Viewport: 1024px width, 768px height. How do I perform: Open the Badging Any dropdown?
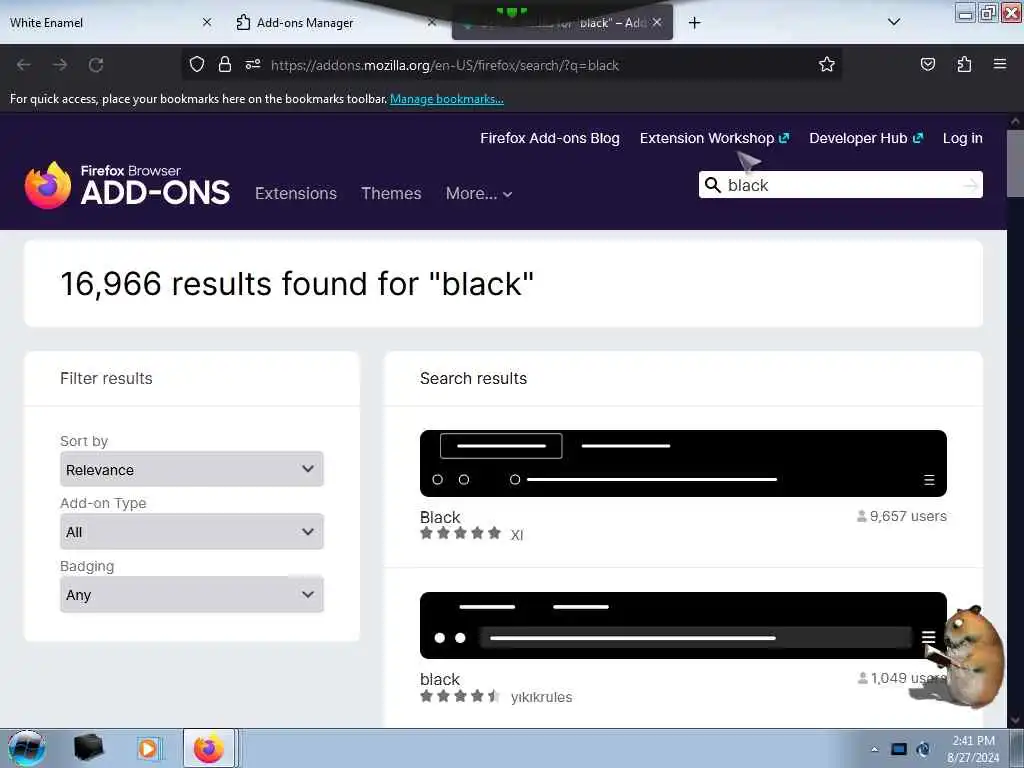[191, 594]
